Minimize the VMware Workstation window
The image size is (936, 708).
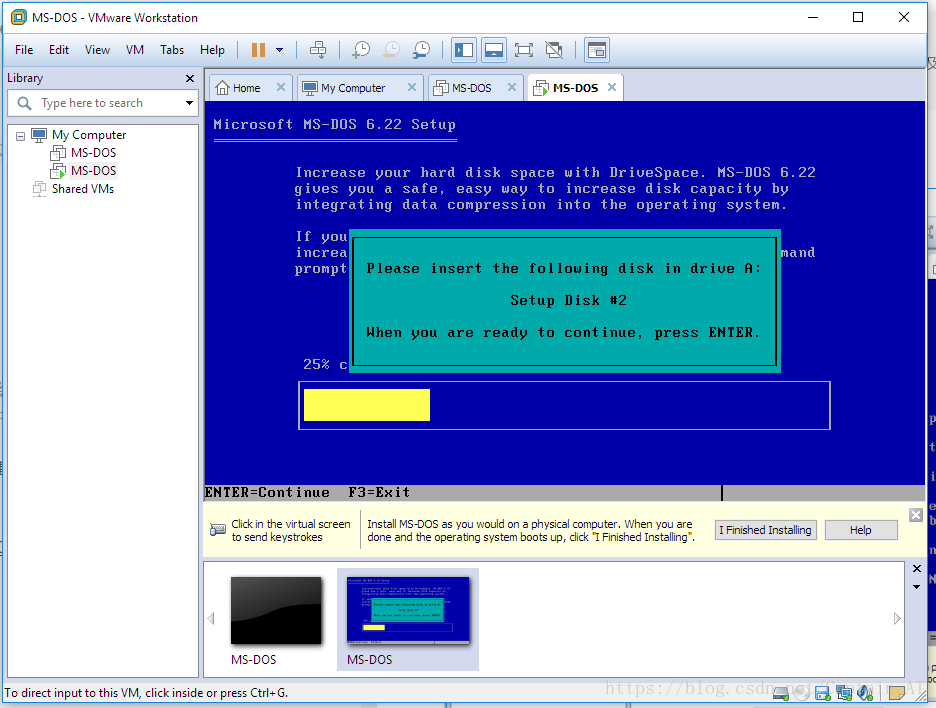tap(812, 17)
